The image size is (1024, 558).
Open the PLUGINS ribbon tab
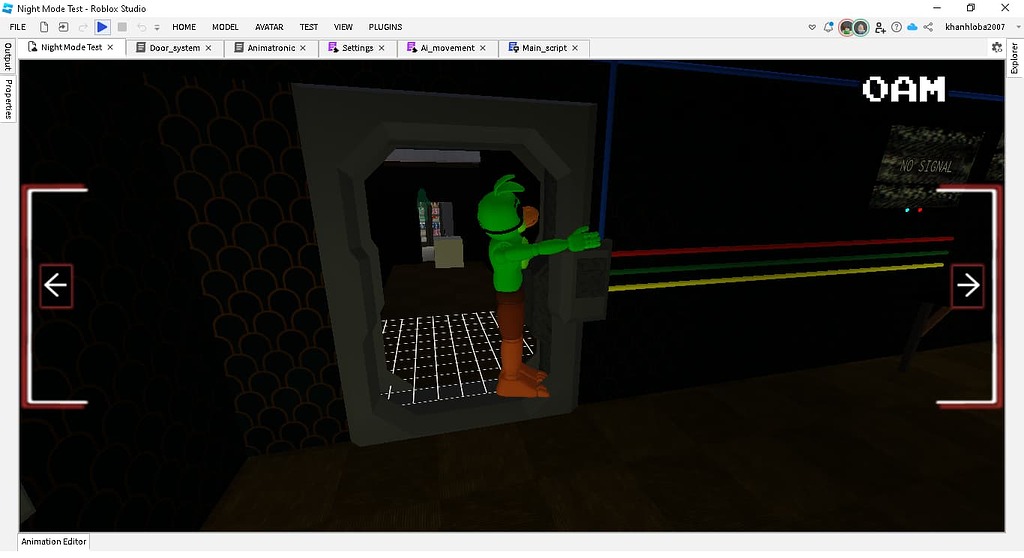(385, 27)
